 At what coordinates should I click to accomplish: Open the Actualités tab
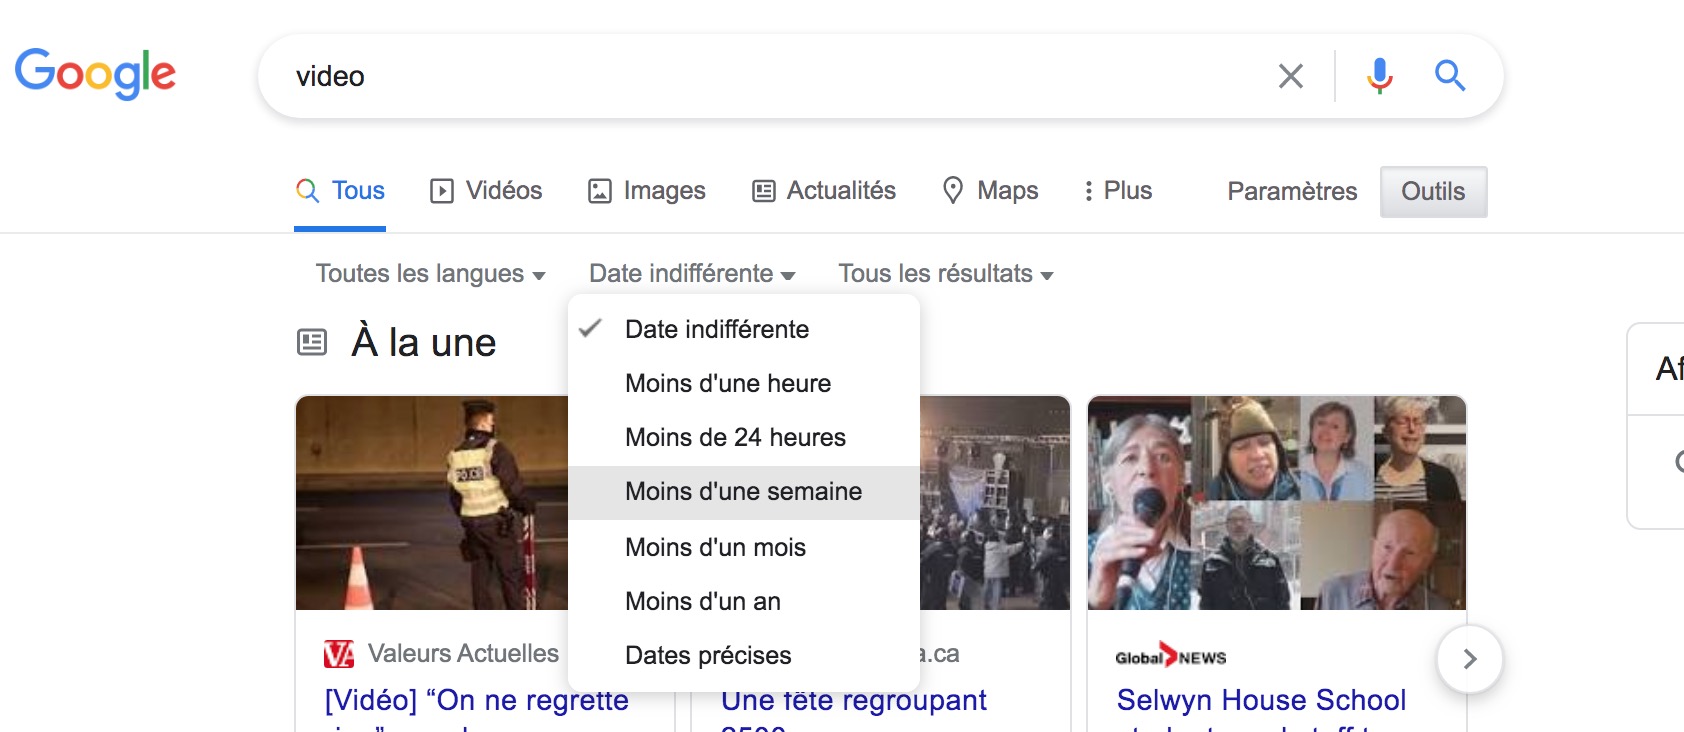click(824, 191)
